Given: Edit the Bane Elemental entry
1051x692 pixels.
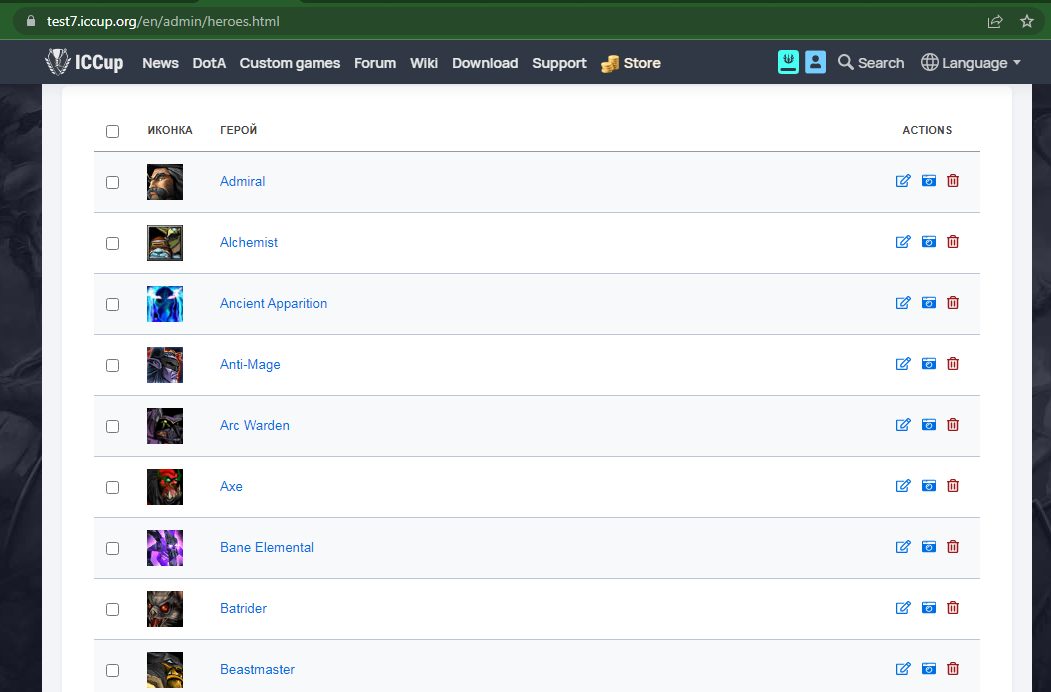Looking at the screenshot, I should click(903, 547).
